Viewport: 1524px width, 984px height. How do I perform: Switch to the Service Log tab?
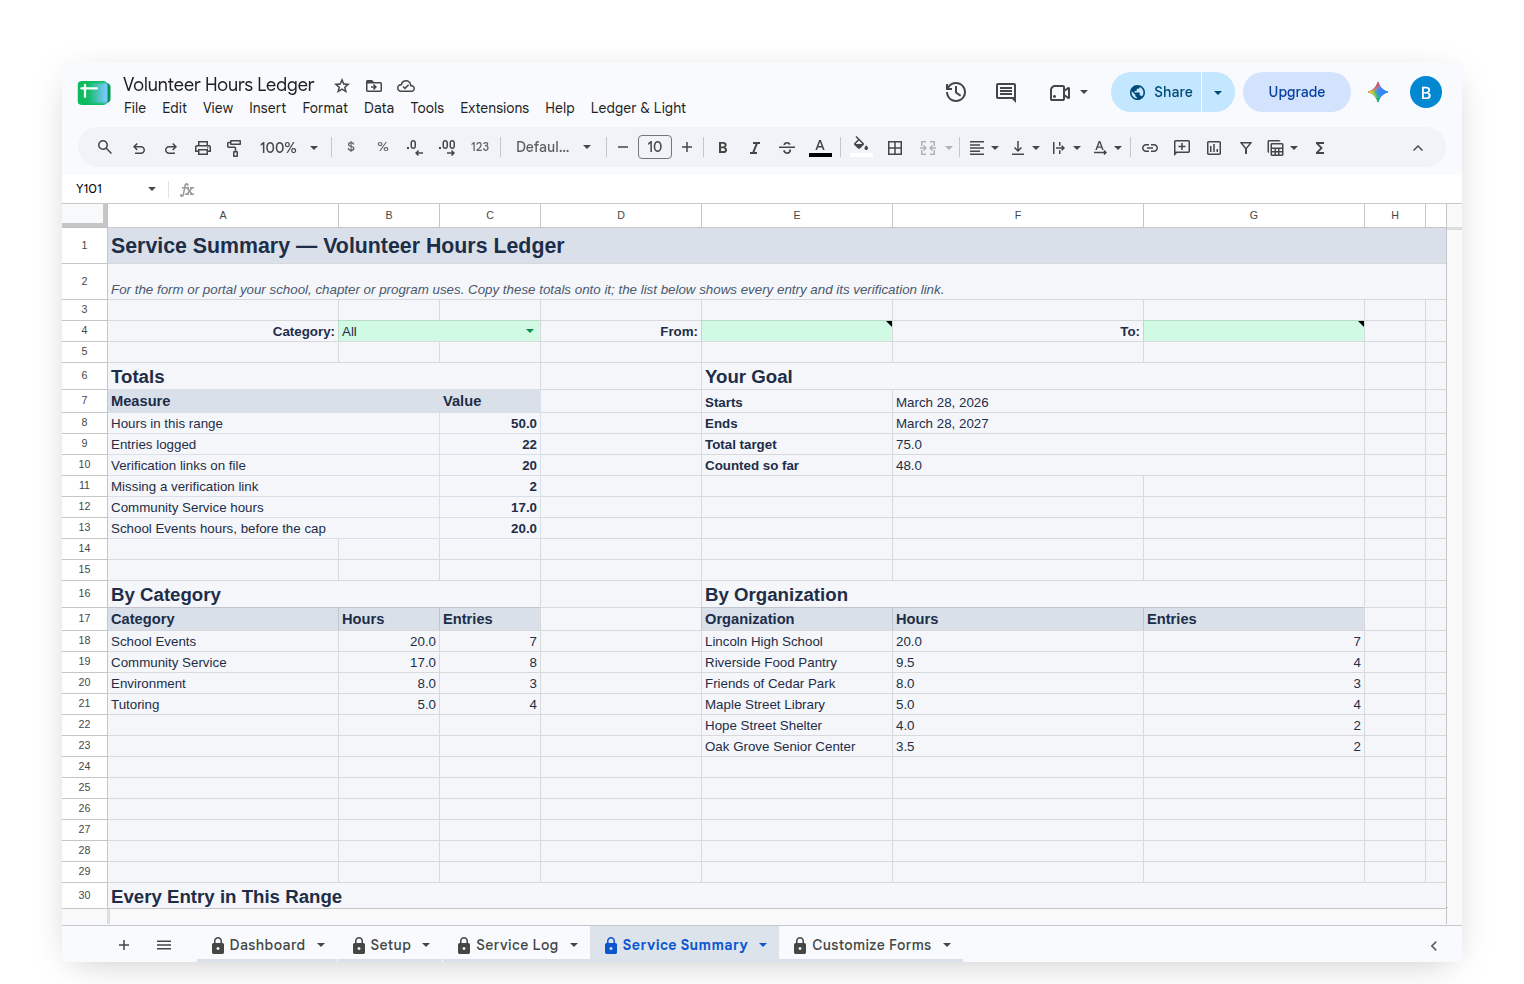point(517,945)
